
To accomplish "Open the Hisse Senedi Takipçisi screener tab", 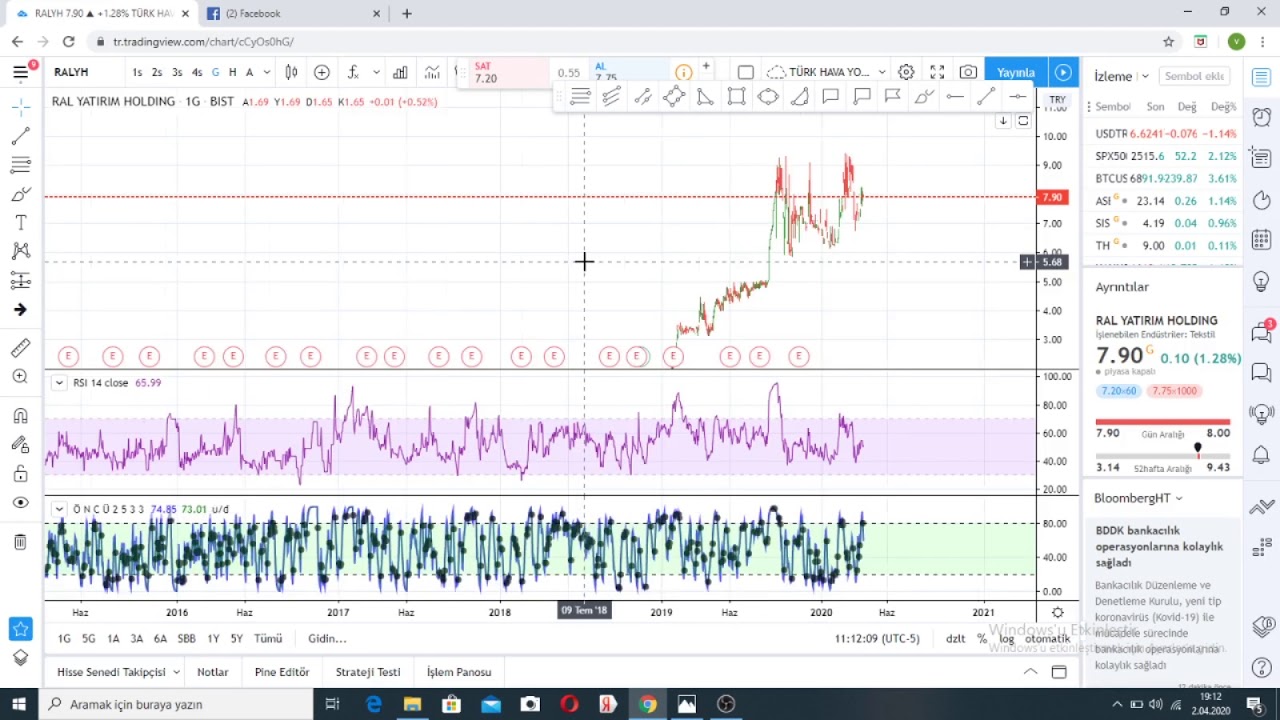I will pyautogui.click(x=111, y=672).
